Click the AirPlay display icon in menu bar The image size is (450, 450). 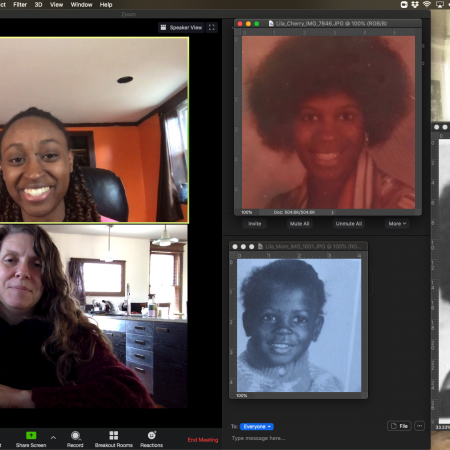click(x=440, y=4)
